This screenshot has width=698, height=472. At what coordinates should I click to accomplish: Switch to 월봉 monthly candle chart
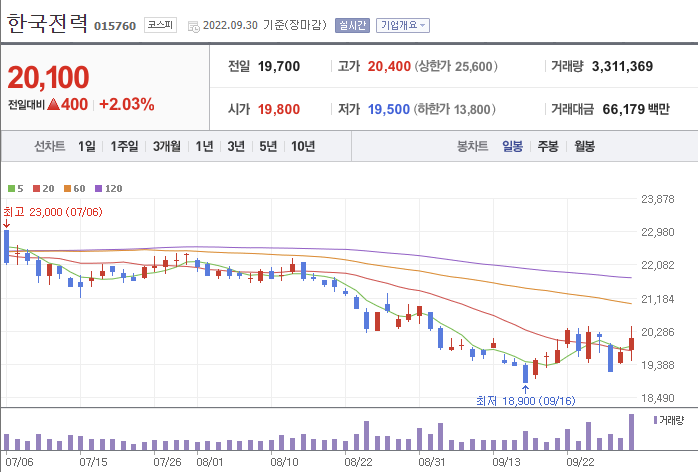584,146
